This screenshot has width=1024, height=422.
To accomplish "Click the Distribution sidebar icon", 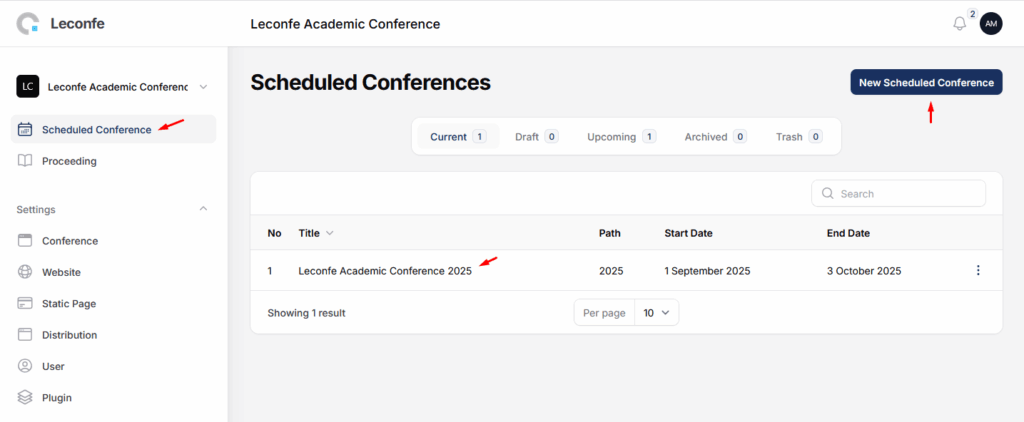I will point(25,335).
